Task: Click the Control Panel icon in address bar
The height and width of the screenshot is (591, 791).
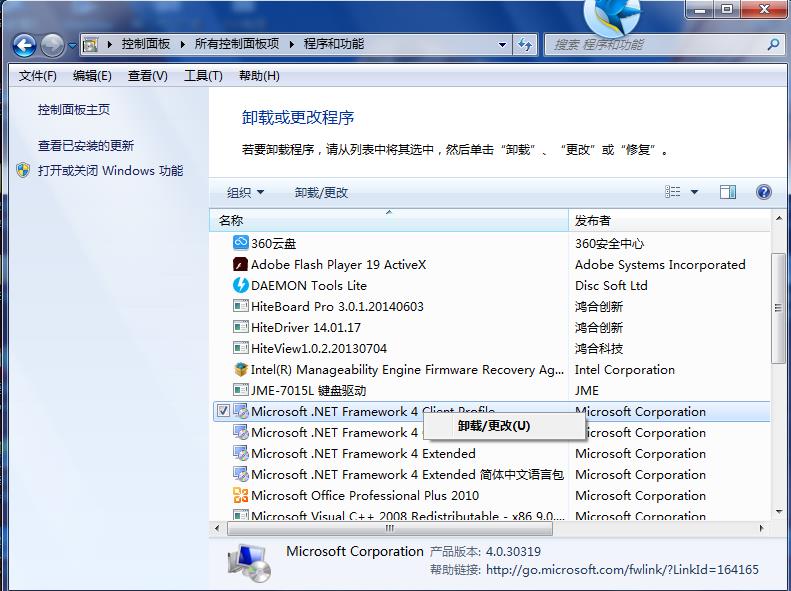Action: 90,45
